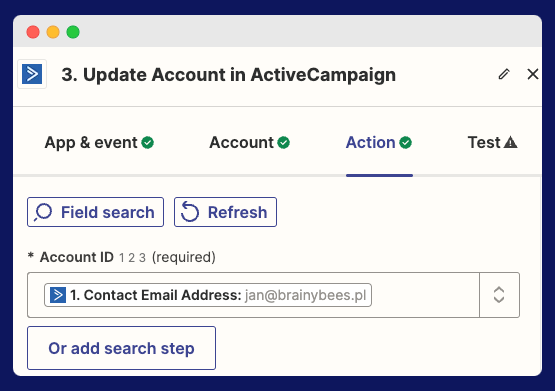
Task: Refresh the action fields
Action: tap(225, 212)
